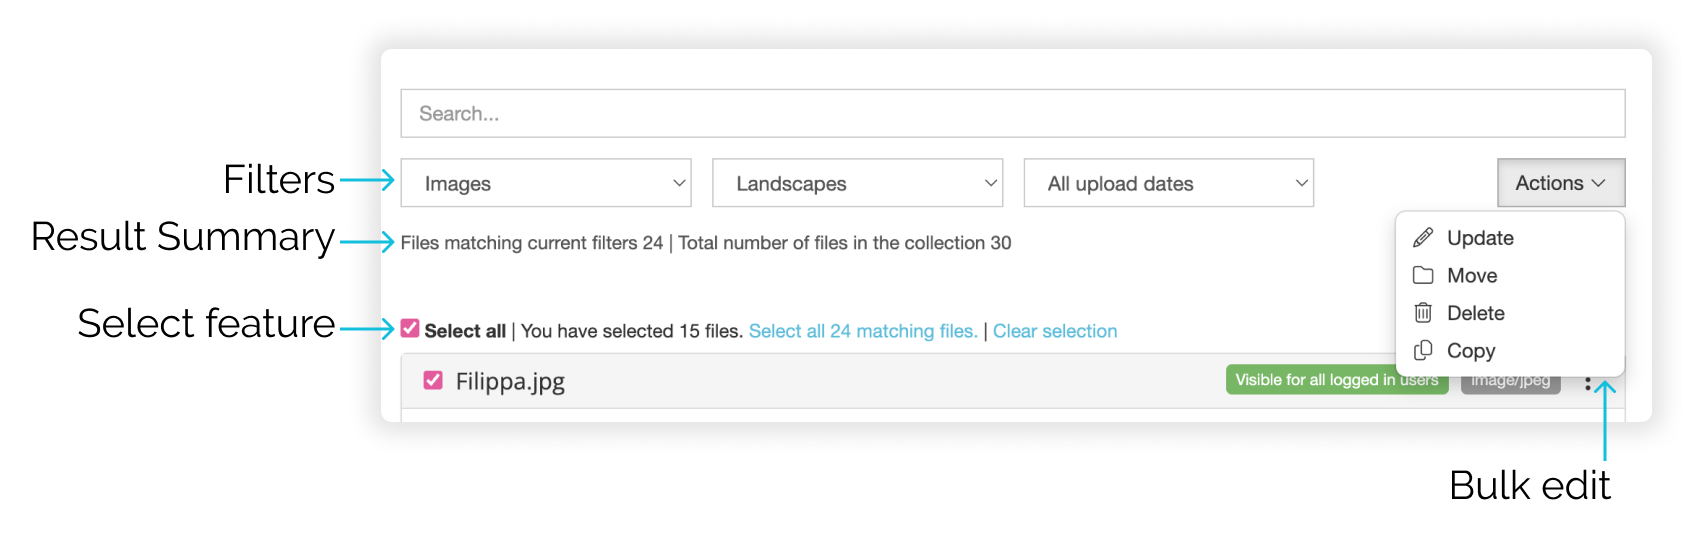Click into the Search field

tap(1012, 114)
